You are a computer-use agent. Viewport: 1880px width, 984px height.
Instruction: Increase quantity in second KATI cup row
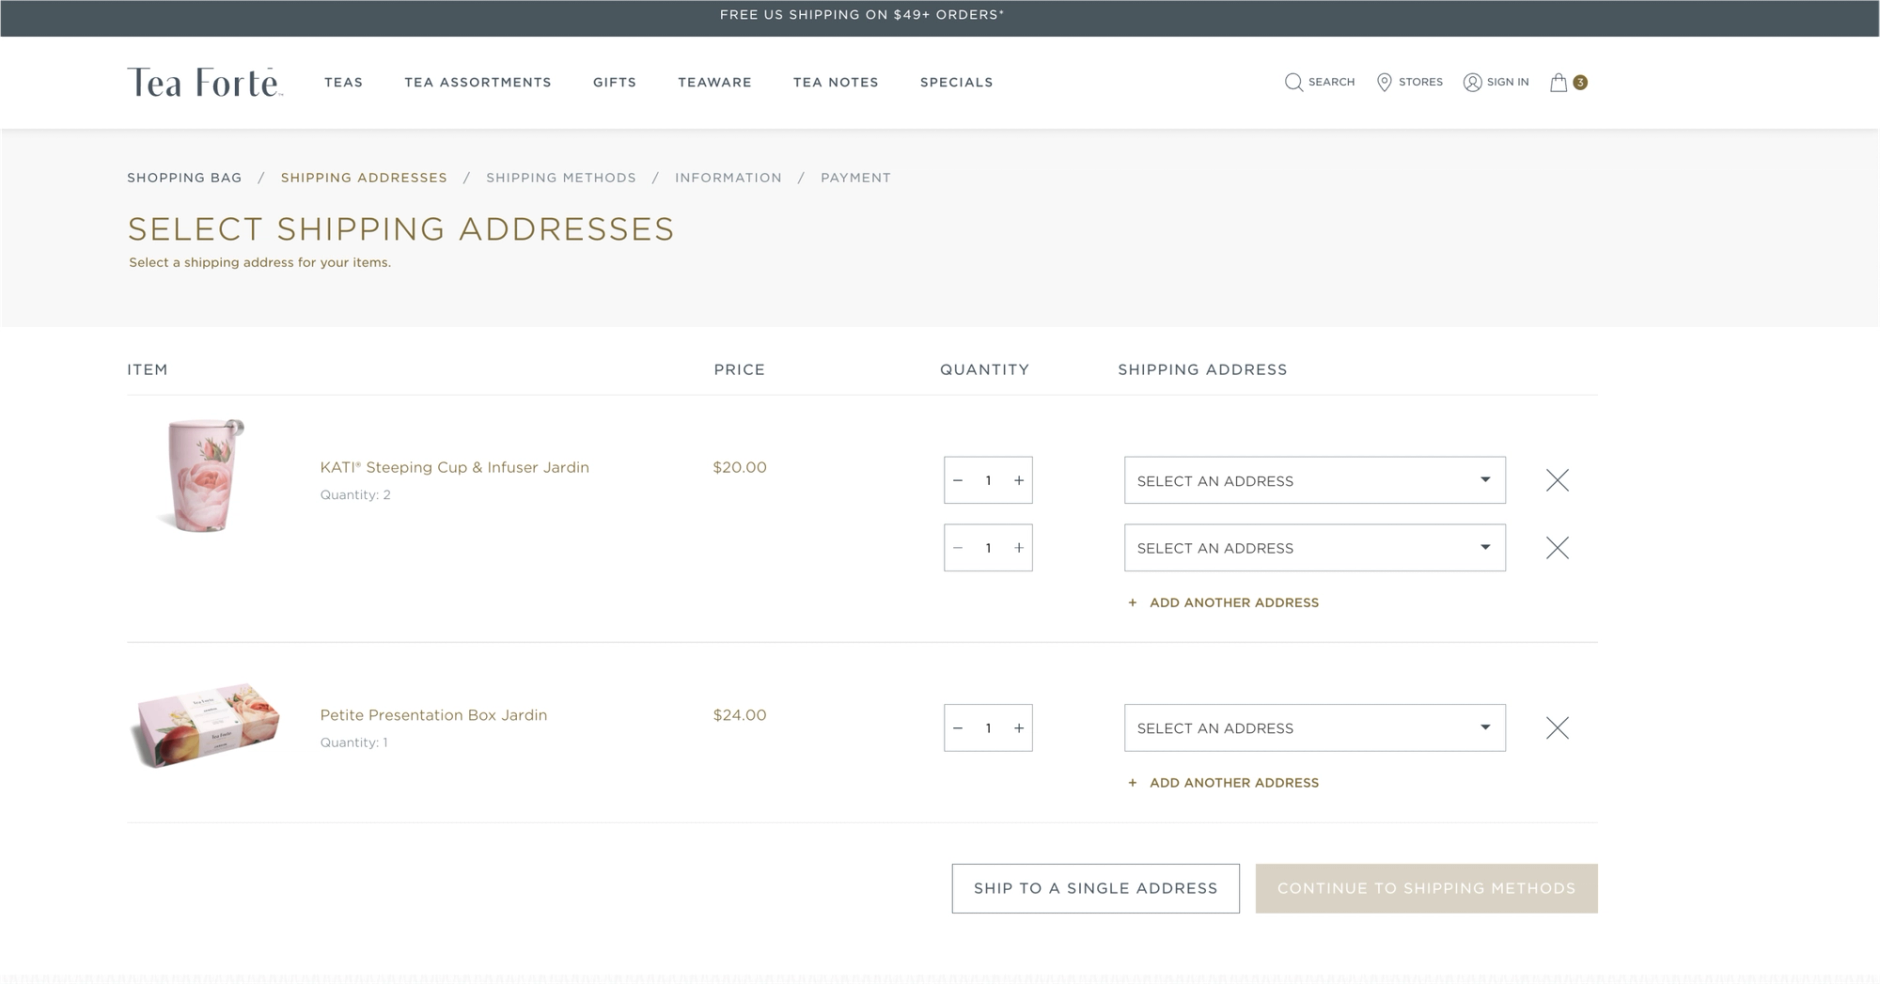[1019, 548]
